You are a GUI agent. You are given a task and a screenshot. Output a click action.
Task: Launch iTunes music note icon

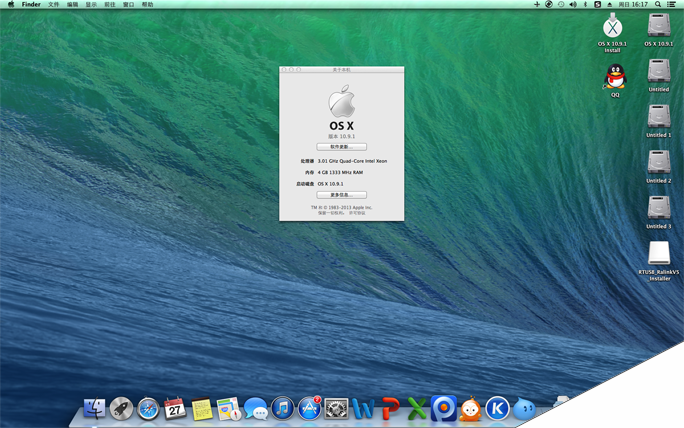[283, 409]
